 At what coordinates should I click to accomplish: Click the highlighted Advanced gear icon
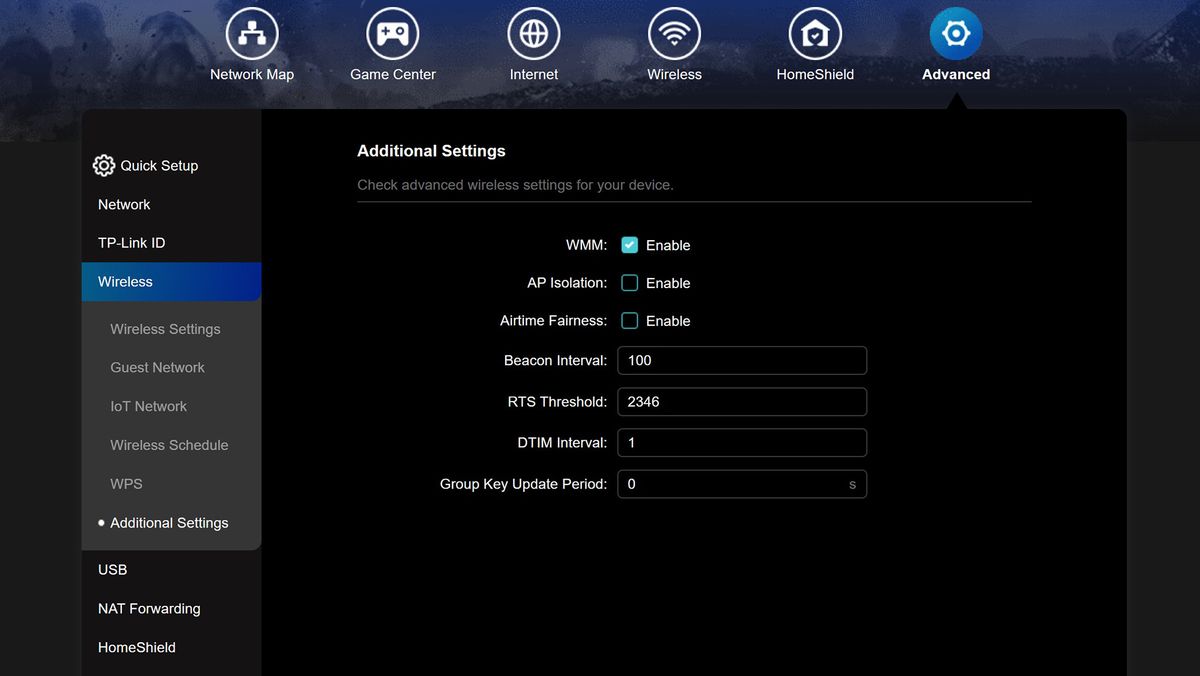point(955,32)
